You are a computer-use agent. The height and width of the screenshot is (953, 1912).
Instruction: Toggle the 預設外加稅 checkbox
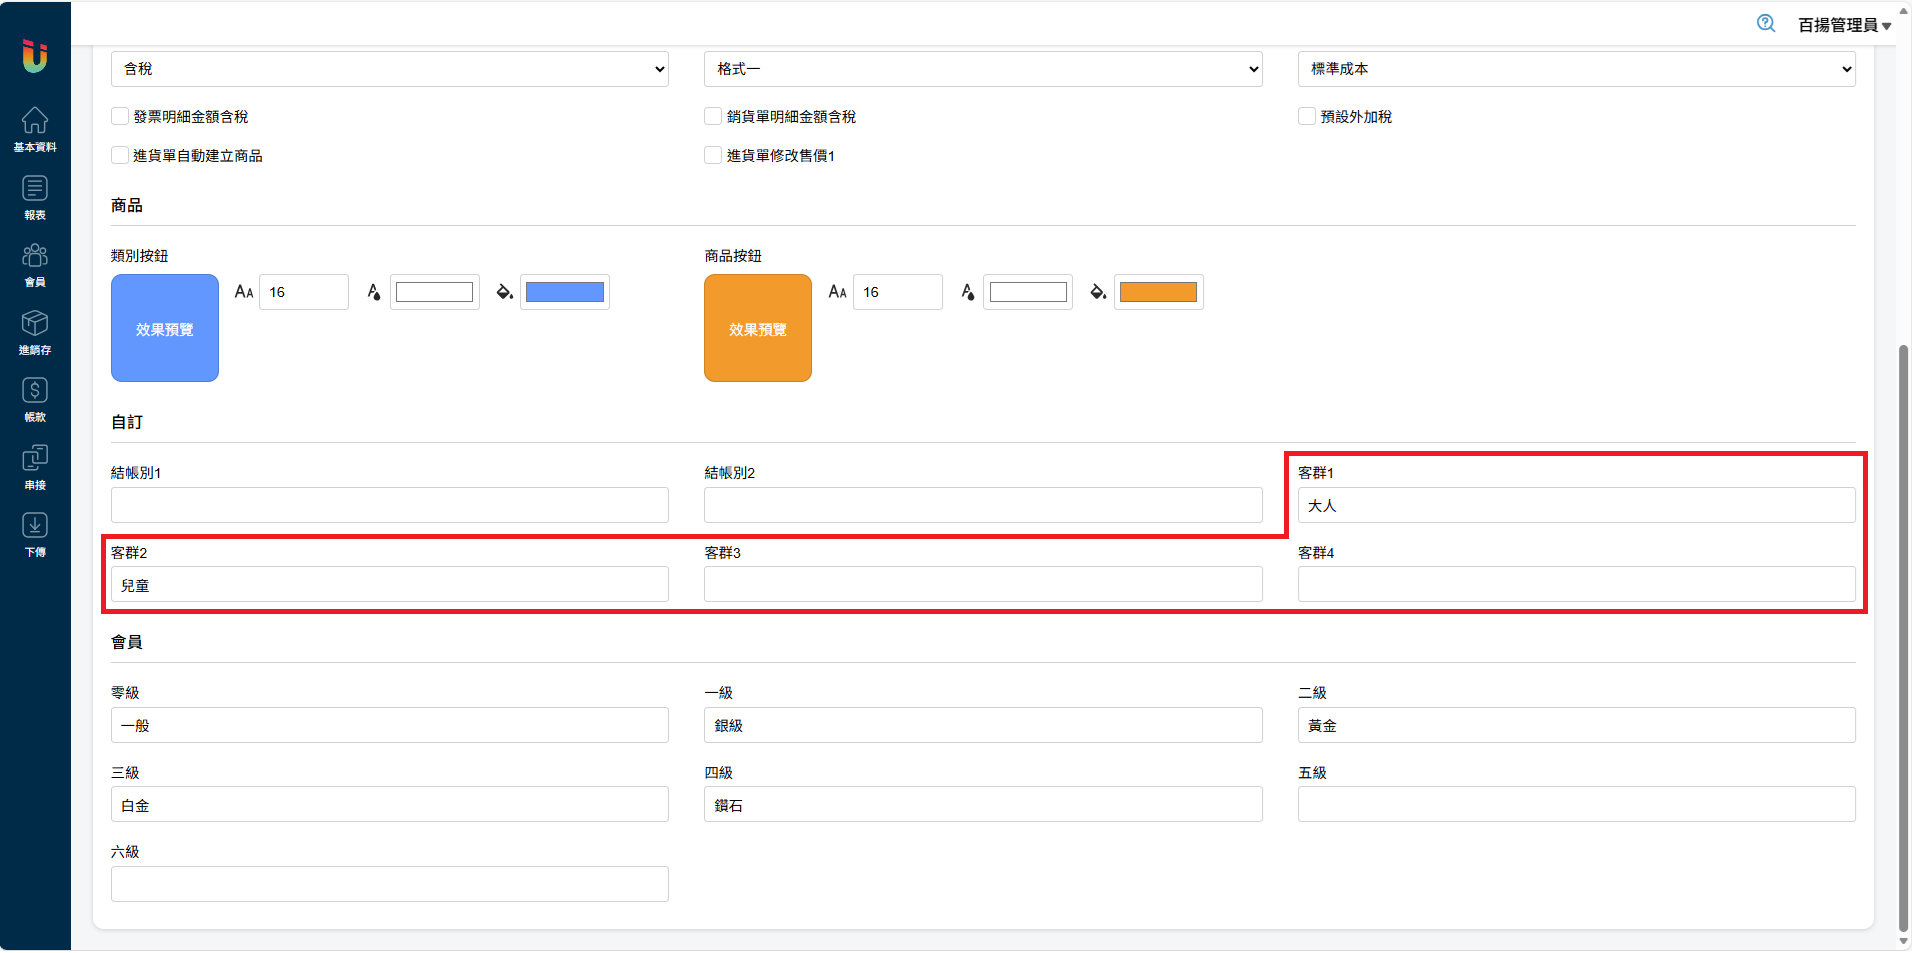1307,117
